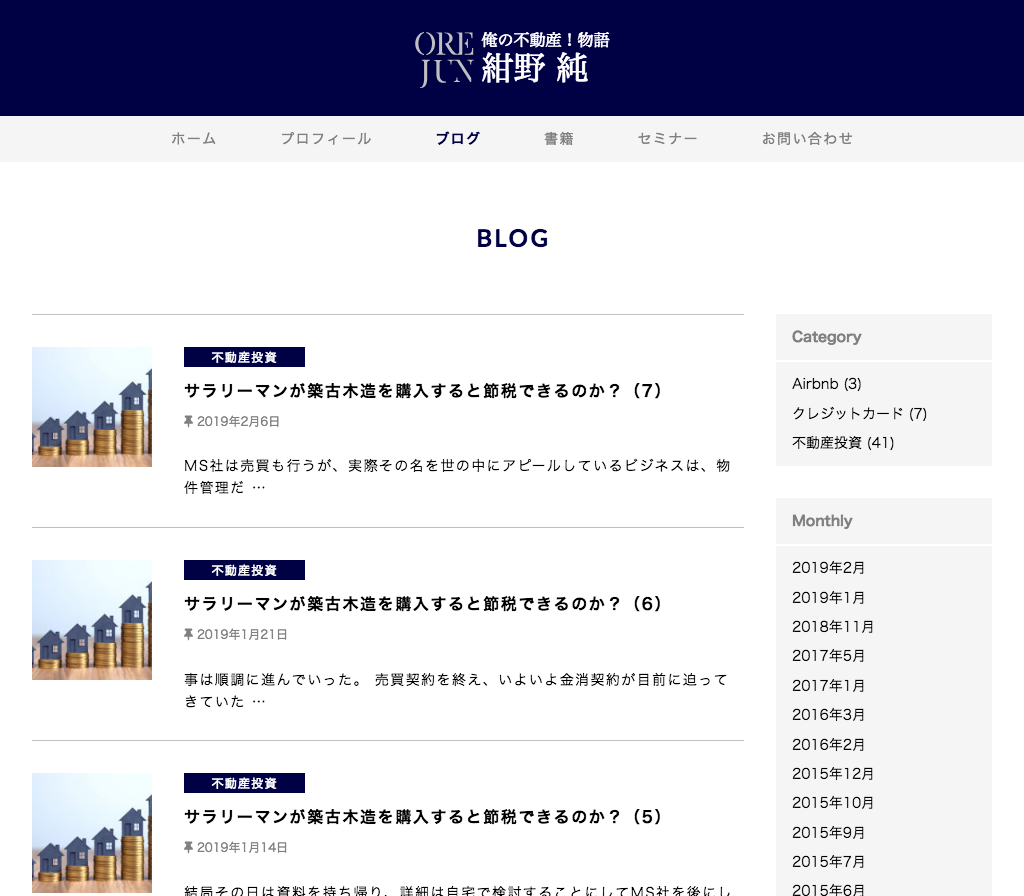Click the ORE JUN site logo
Screen dimensions: 1024x896
pos(511,58)
